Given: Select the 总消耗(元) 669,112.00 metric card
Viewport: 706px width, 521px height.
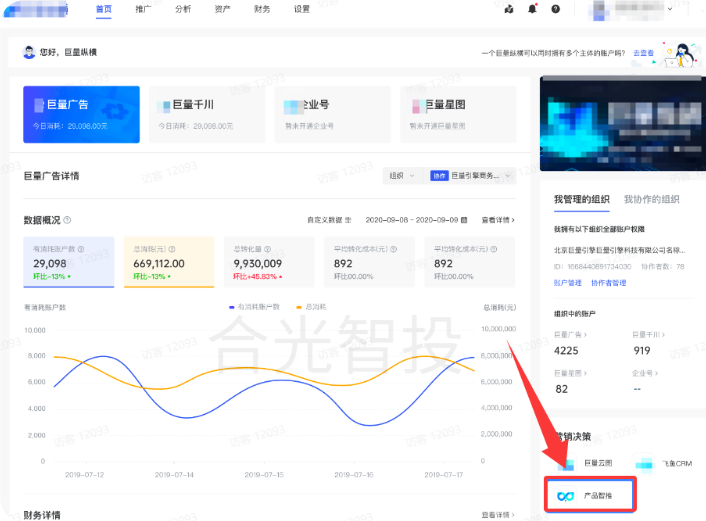Looking at the screenshot, I should [x=169, y=262].
